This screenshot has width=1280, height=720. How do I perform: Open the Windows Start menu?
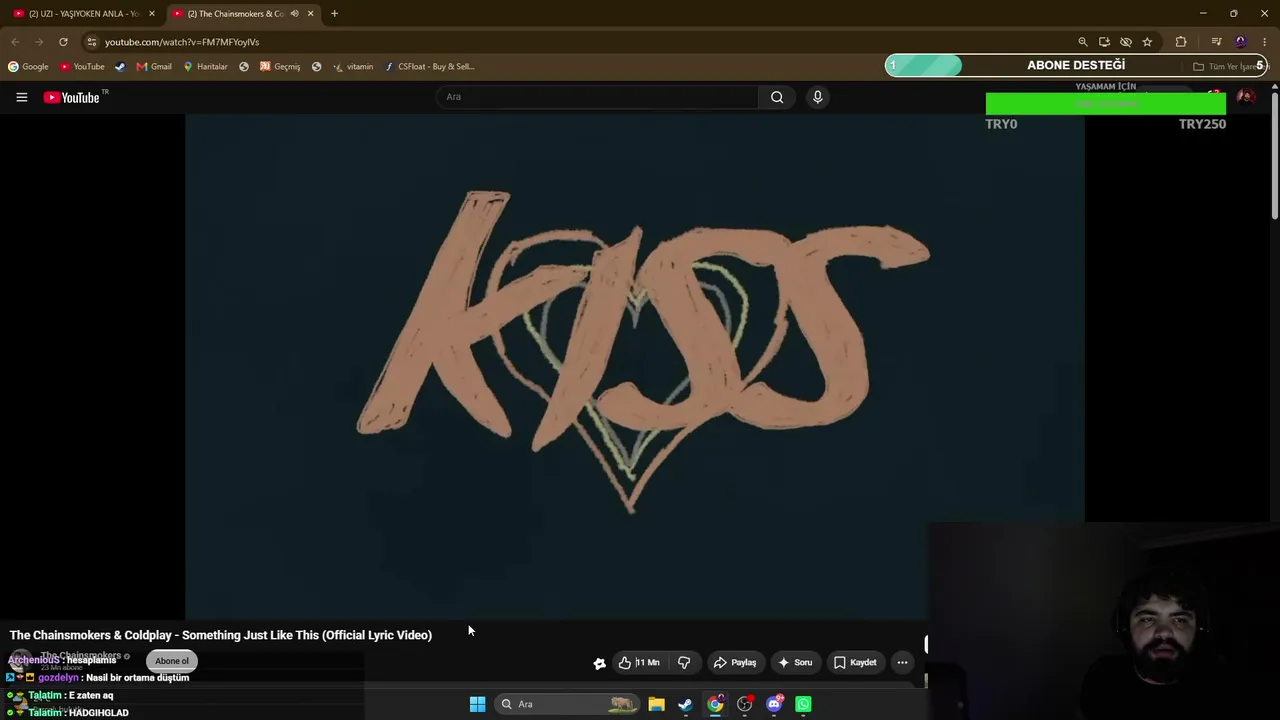point(478,704)
